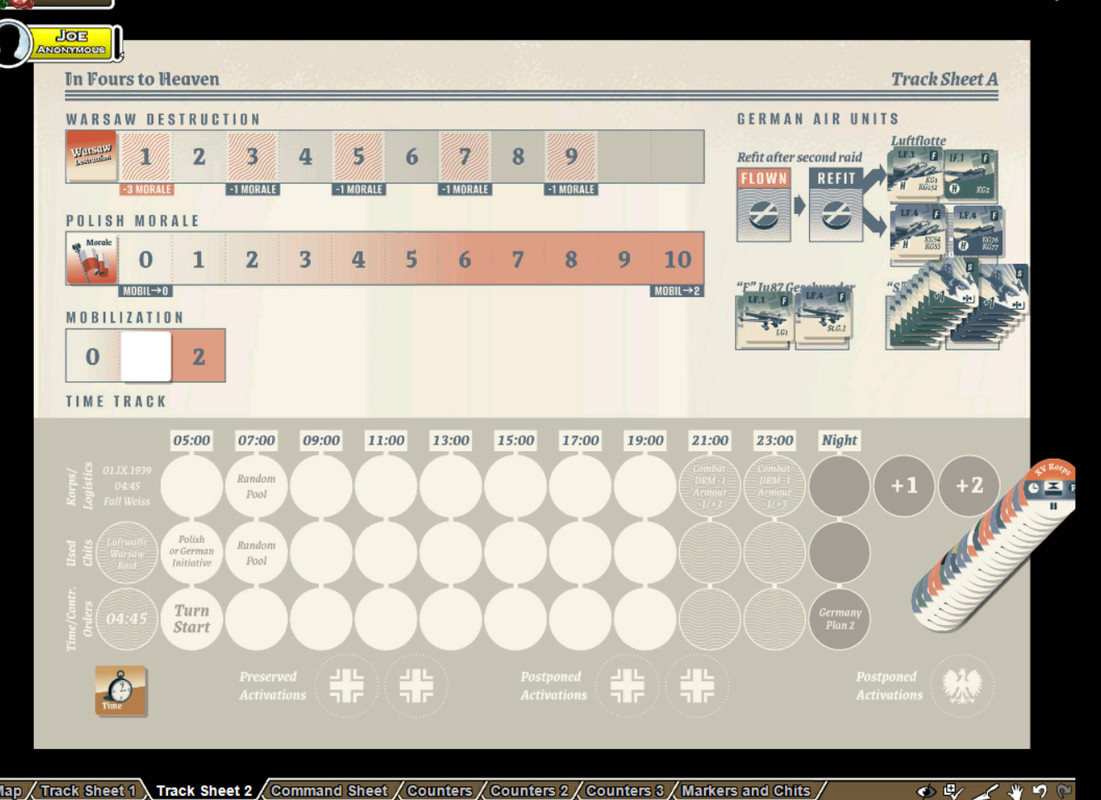The image size is (1101, 800).
Task: Select the Track Sheet 2 tab
Action: (x=204, y=791)
